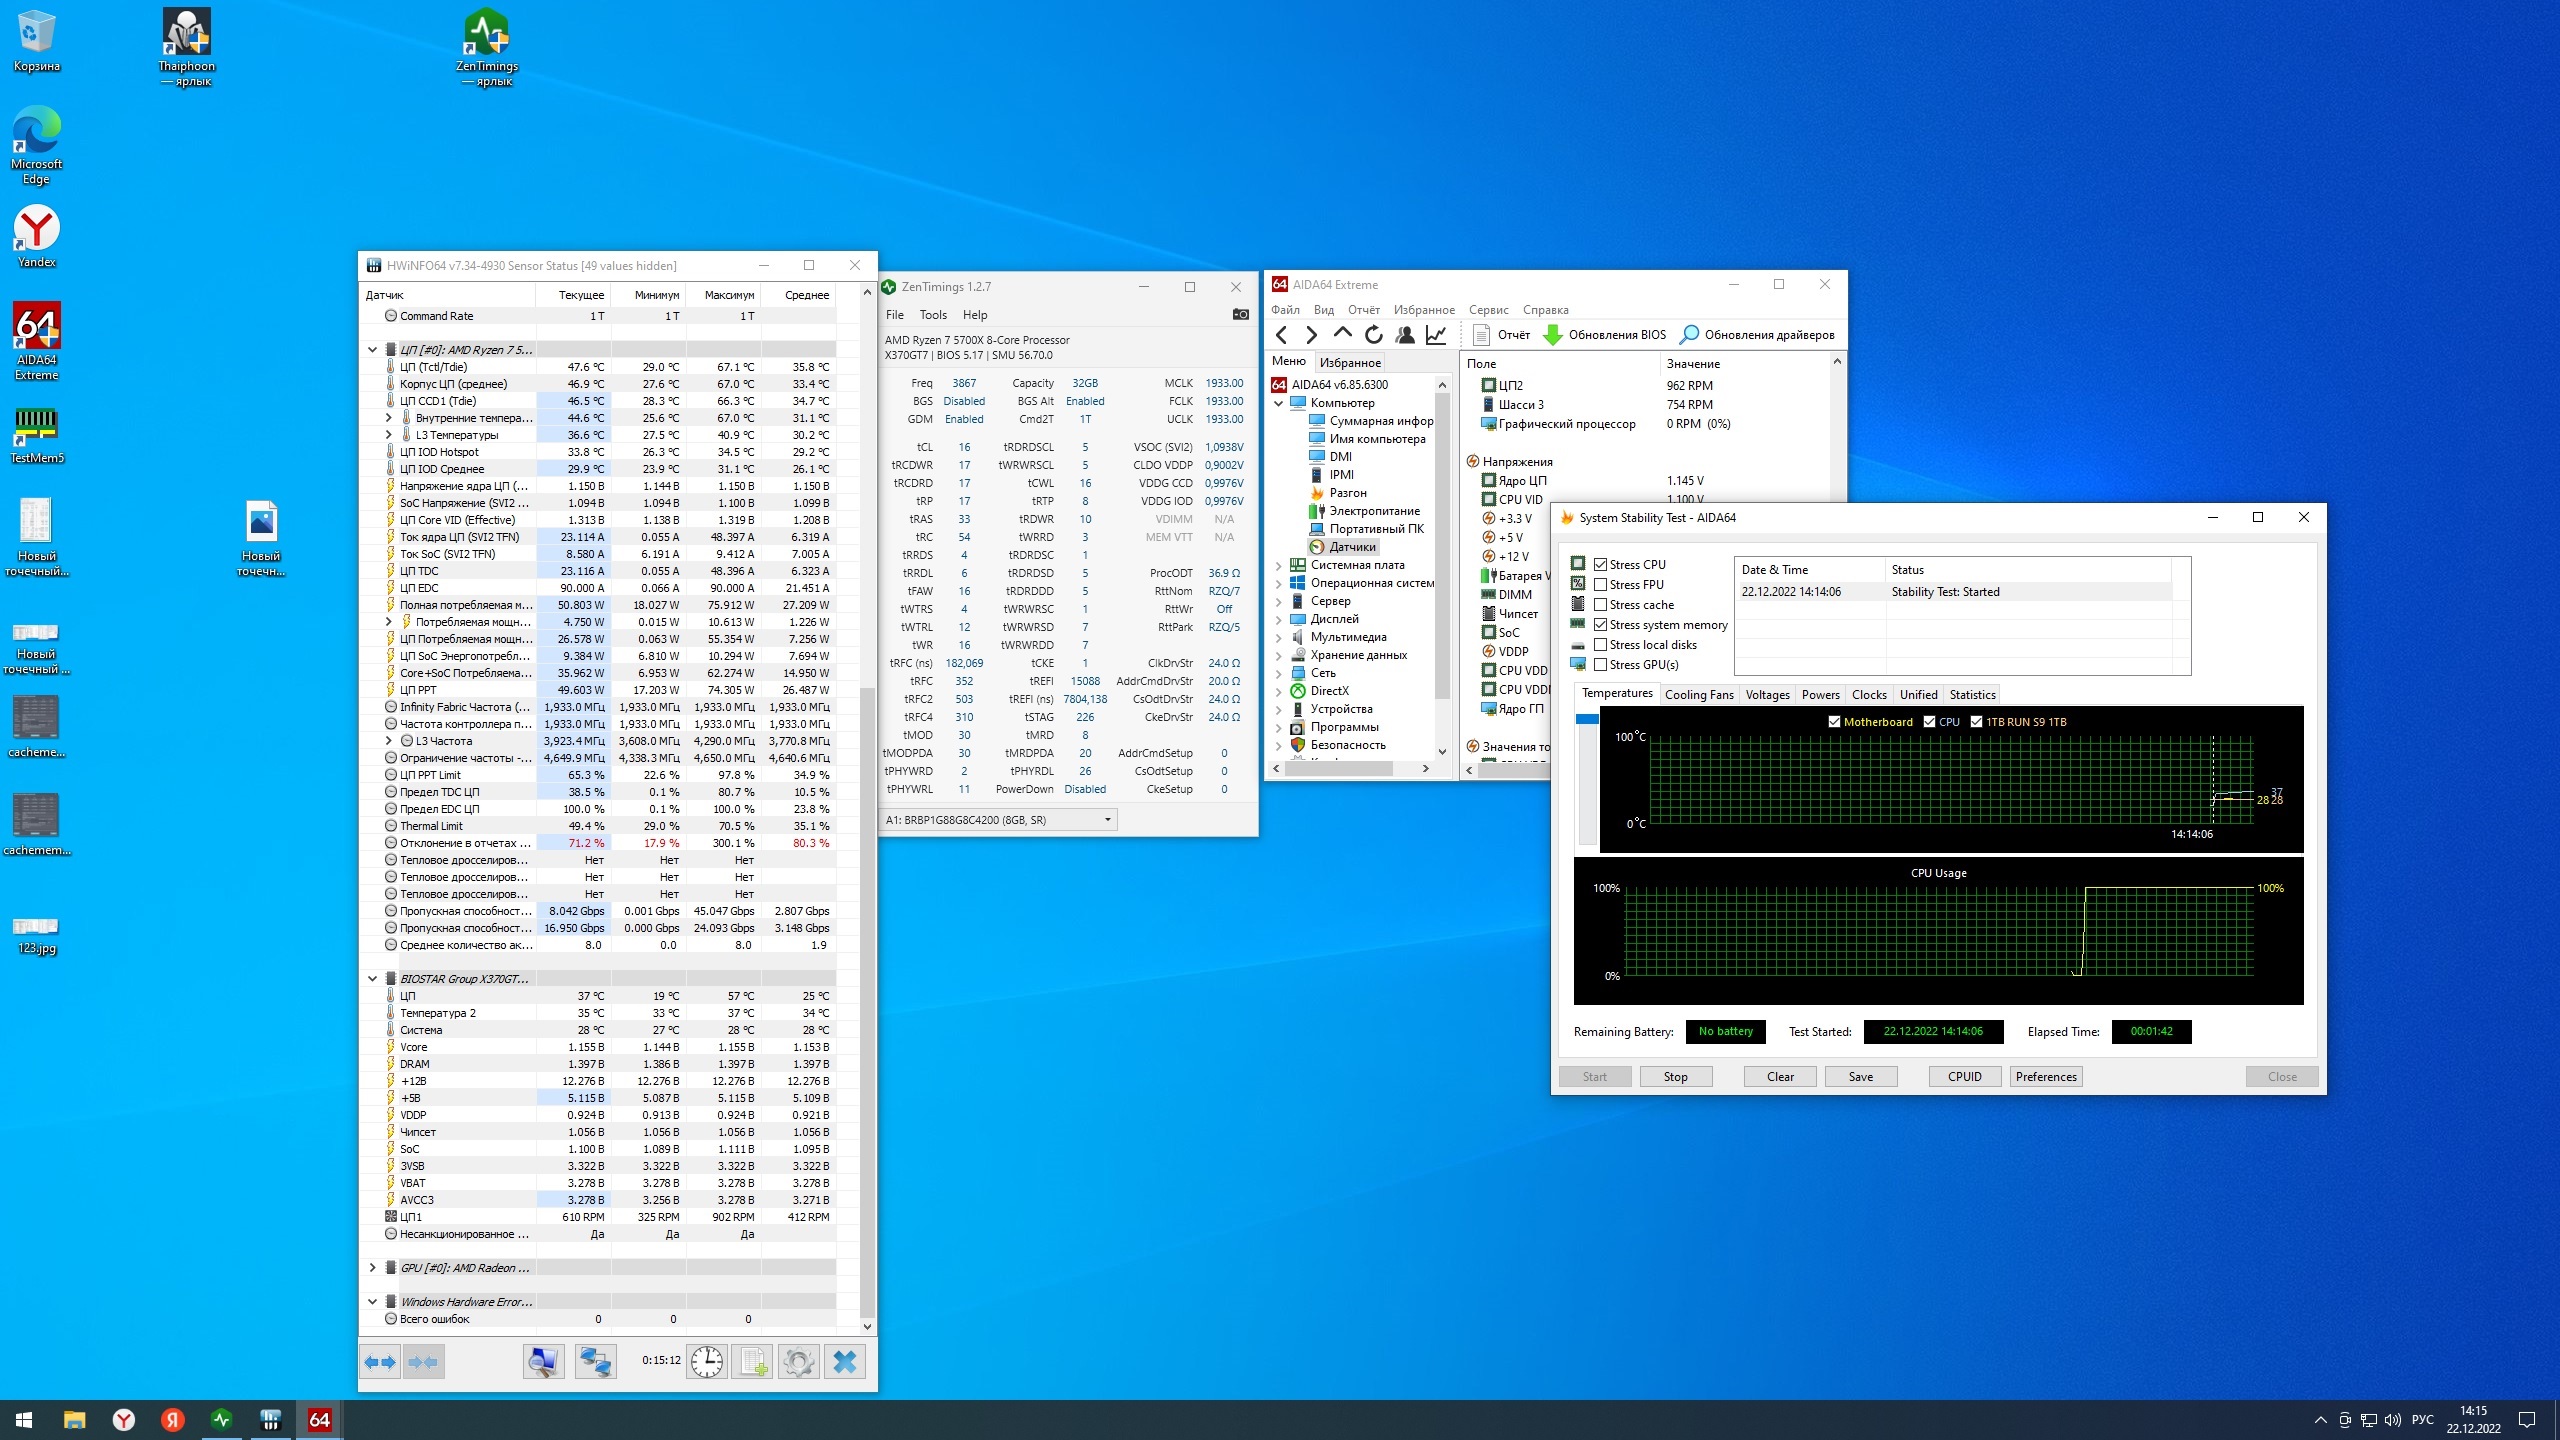Click the HWiNFO vertical scrollbar
Screen dimensions: 2560x1440
tap(867, 1000)
